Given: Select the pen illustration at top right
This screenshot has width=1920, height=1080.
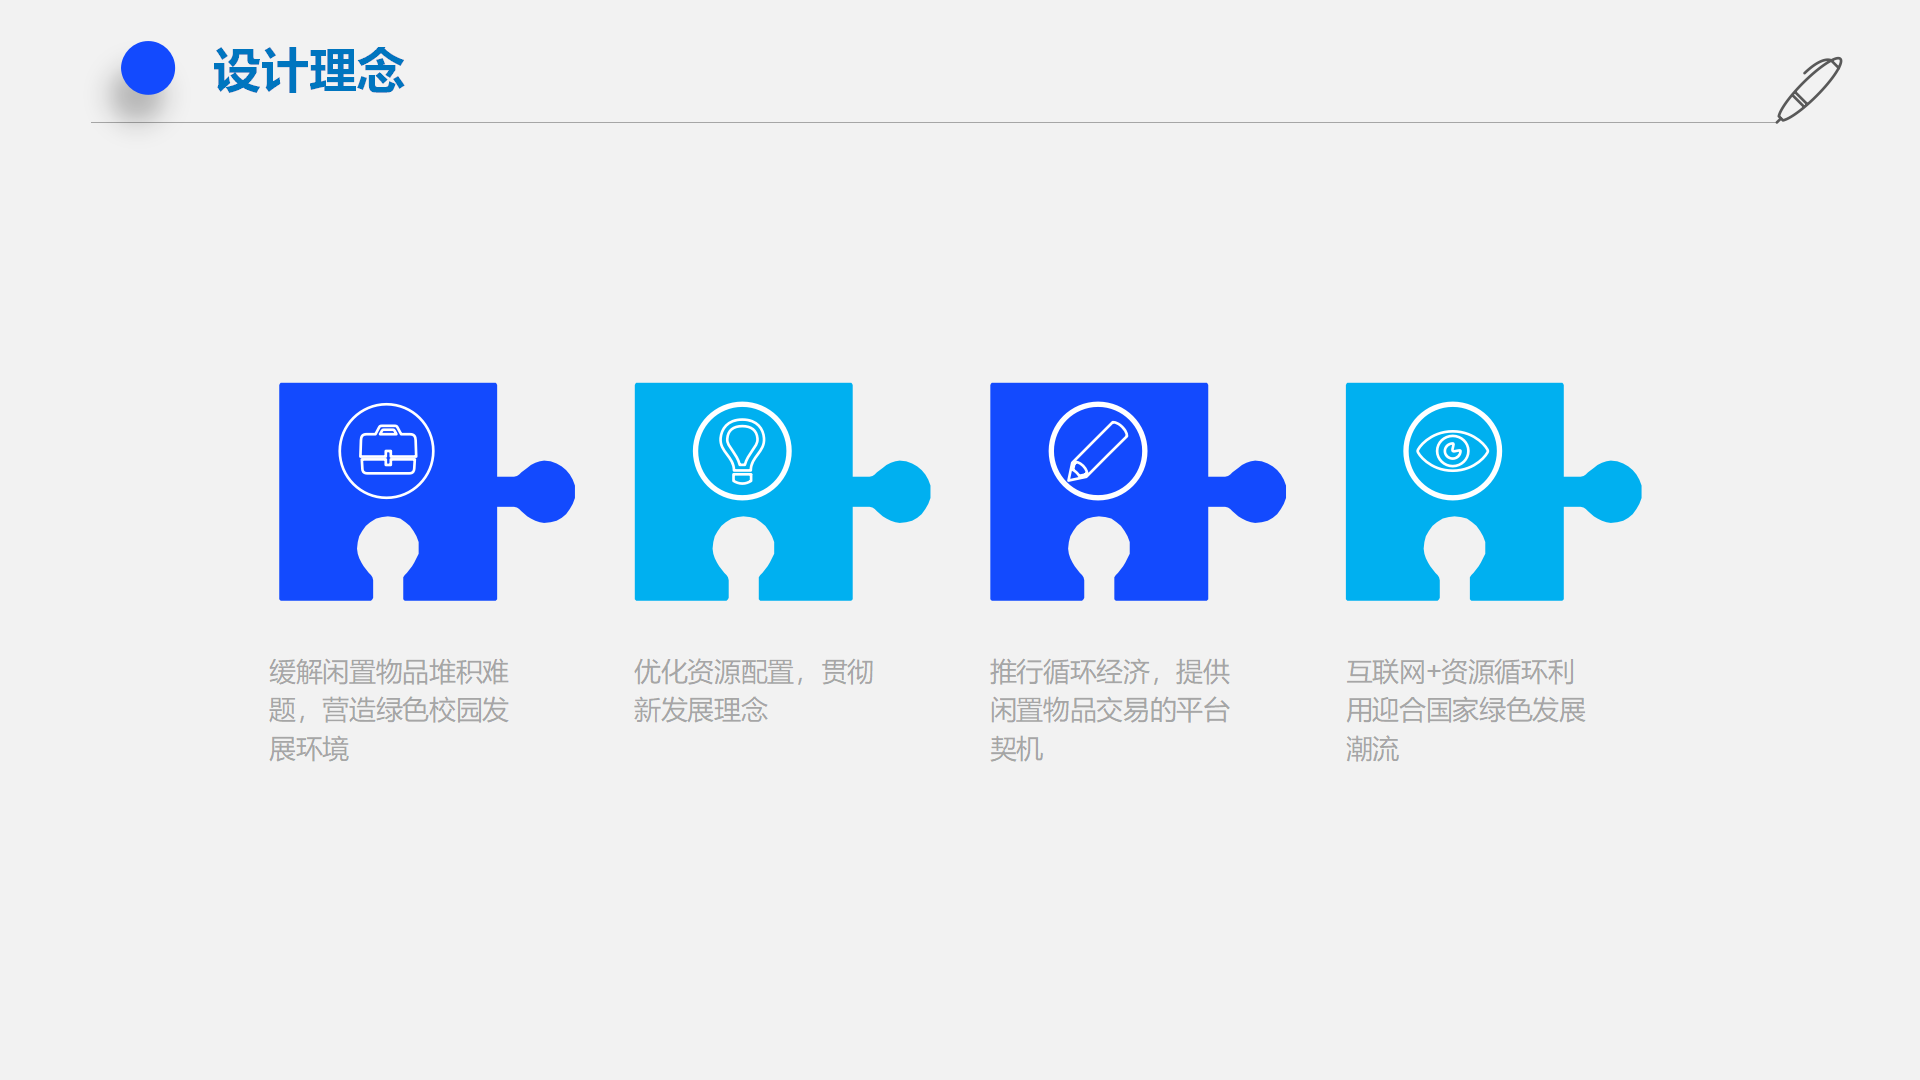Looking at the screenshot, I should 1809,90.
